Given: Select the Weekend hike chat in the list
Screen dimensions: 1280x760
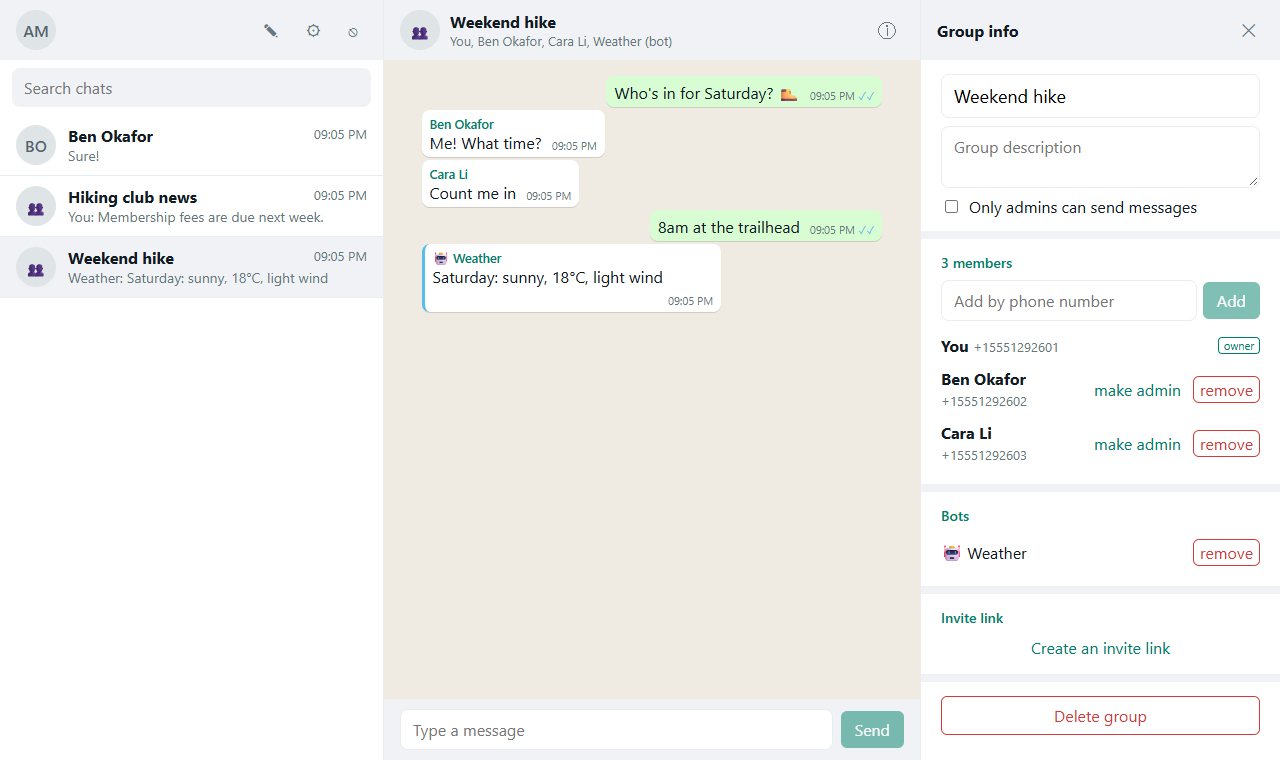Looking at the screenshot, I should tap(191, 268).
